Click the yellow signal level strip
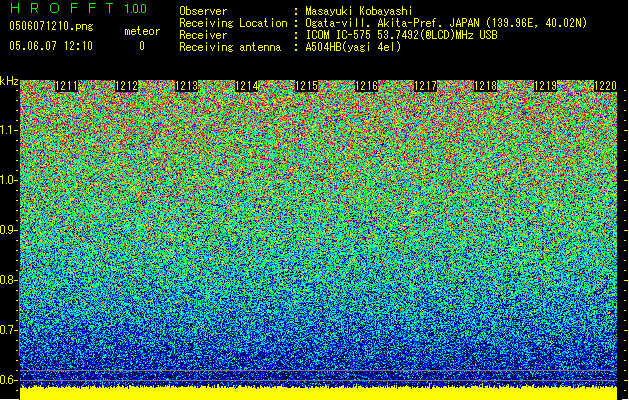This screenshot has height=400, width=629. click(x=318, y=394)
